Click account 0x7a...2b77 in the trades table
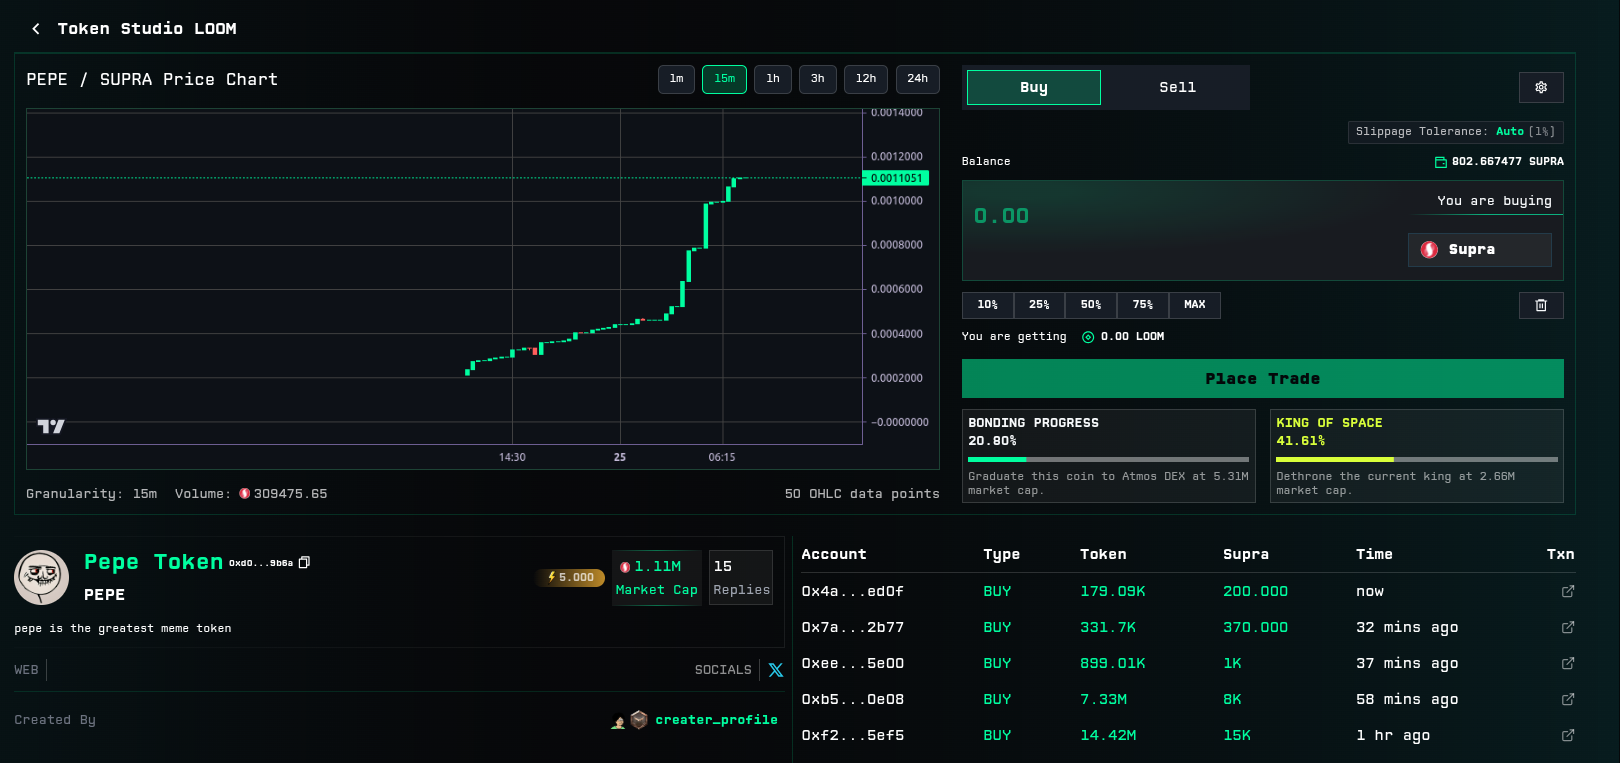The height and width of the screenshot is (763, 1620). point(852,627)
